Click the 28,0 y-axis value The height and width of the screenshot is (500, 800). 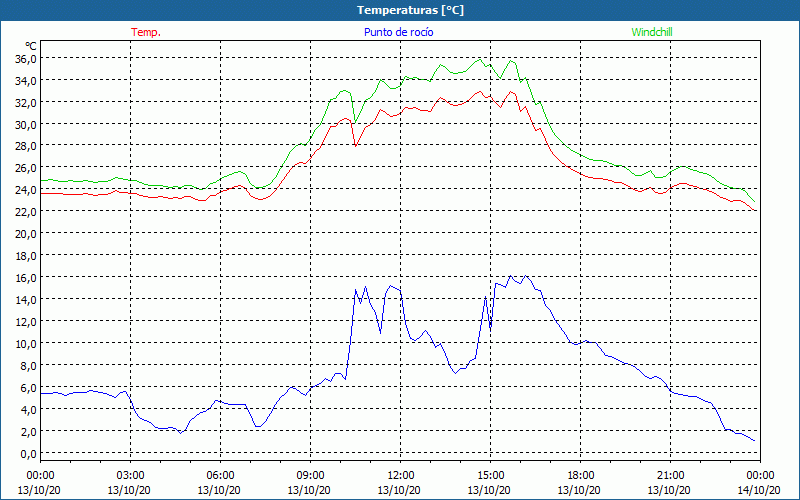point(26,146)
